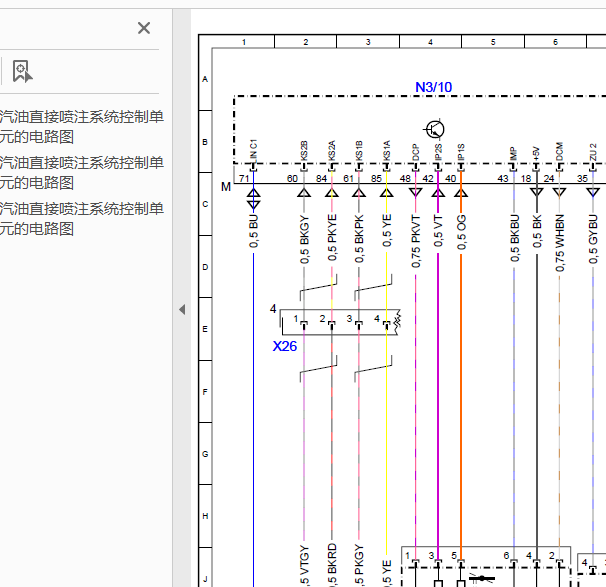Open the first 汽油直接喷注系统控制单元的电路图 bookmark

coord(82,127)
